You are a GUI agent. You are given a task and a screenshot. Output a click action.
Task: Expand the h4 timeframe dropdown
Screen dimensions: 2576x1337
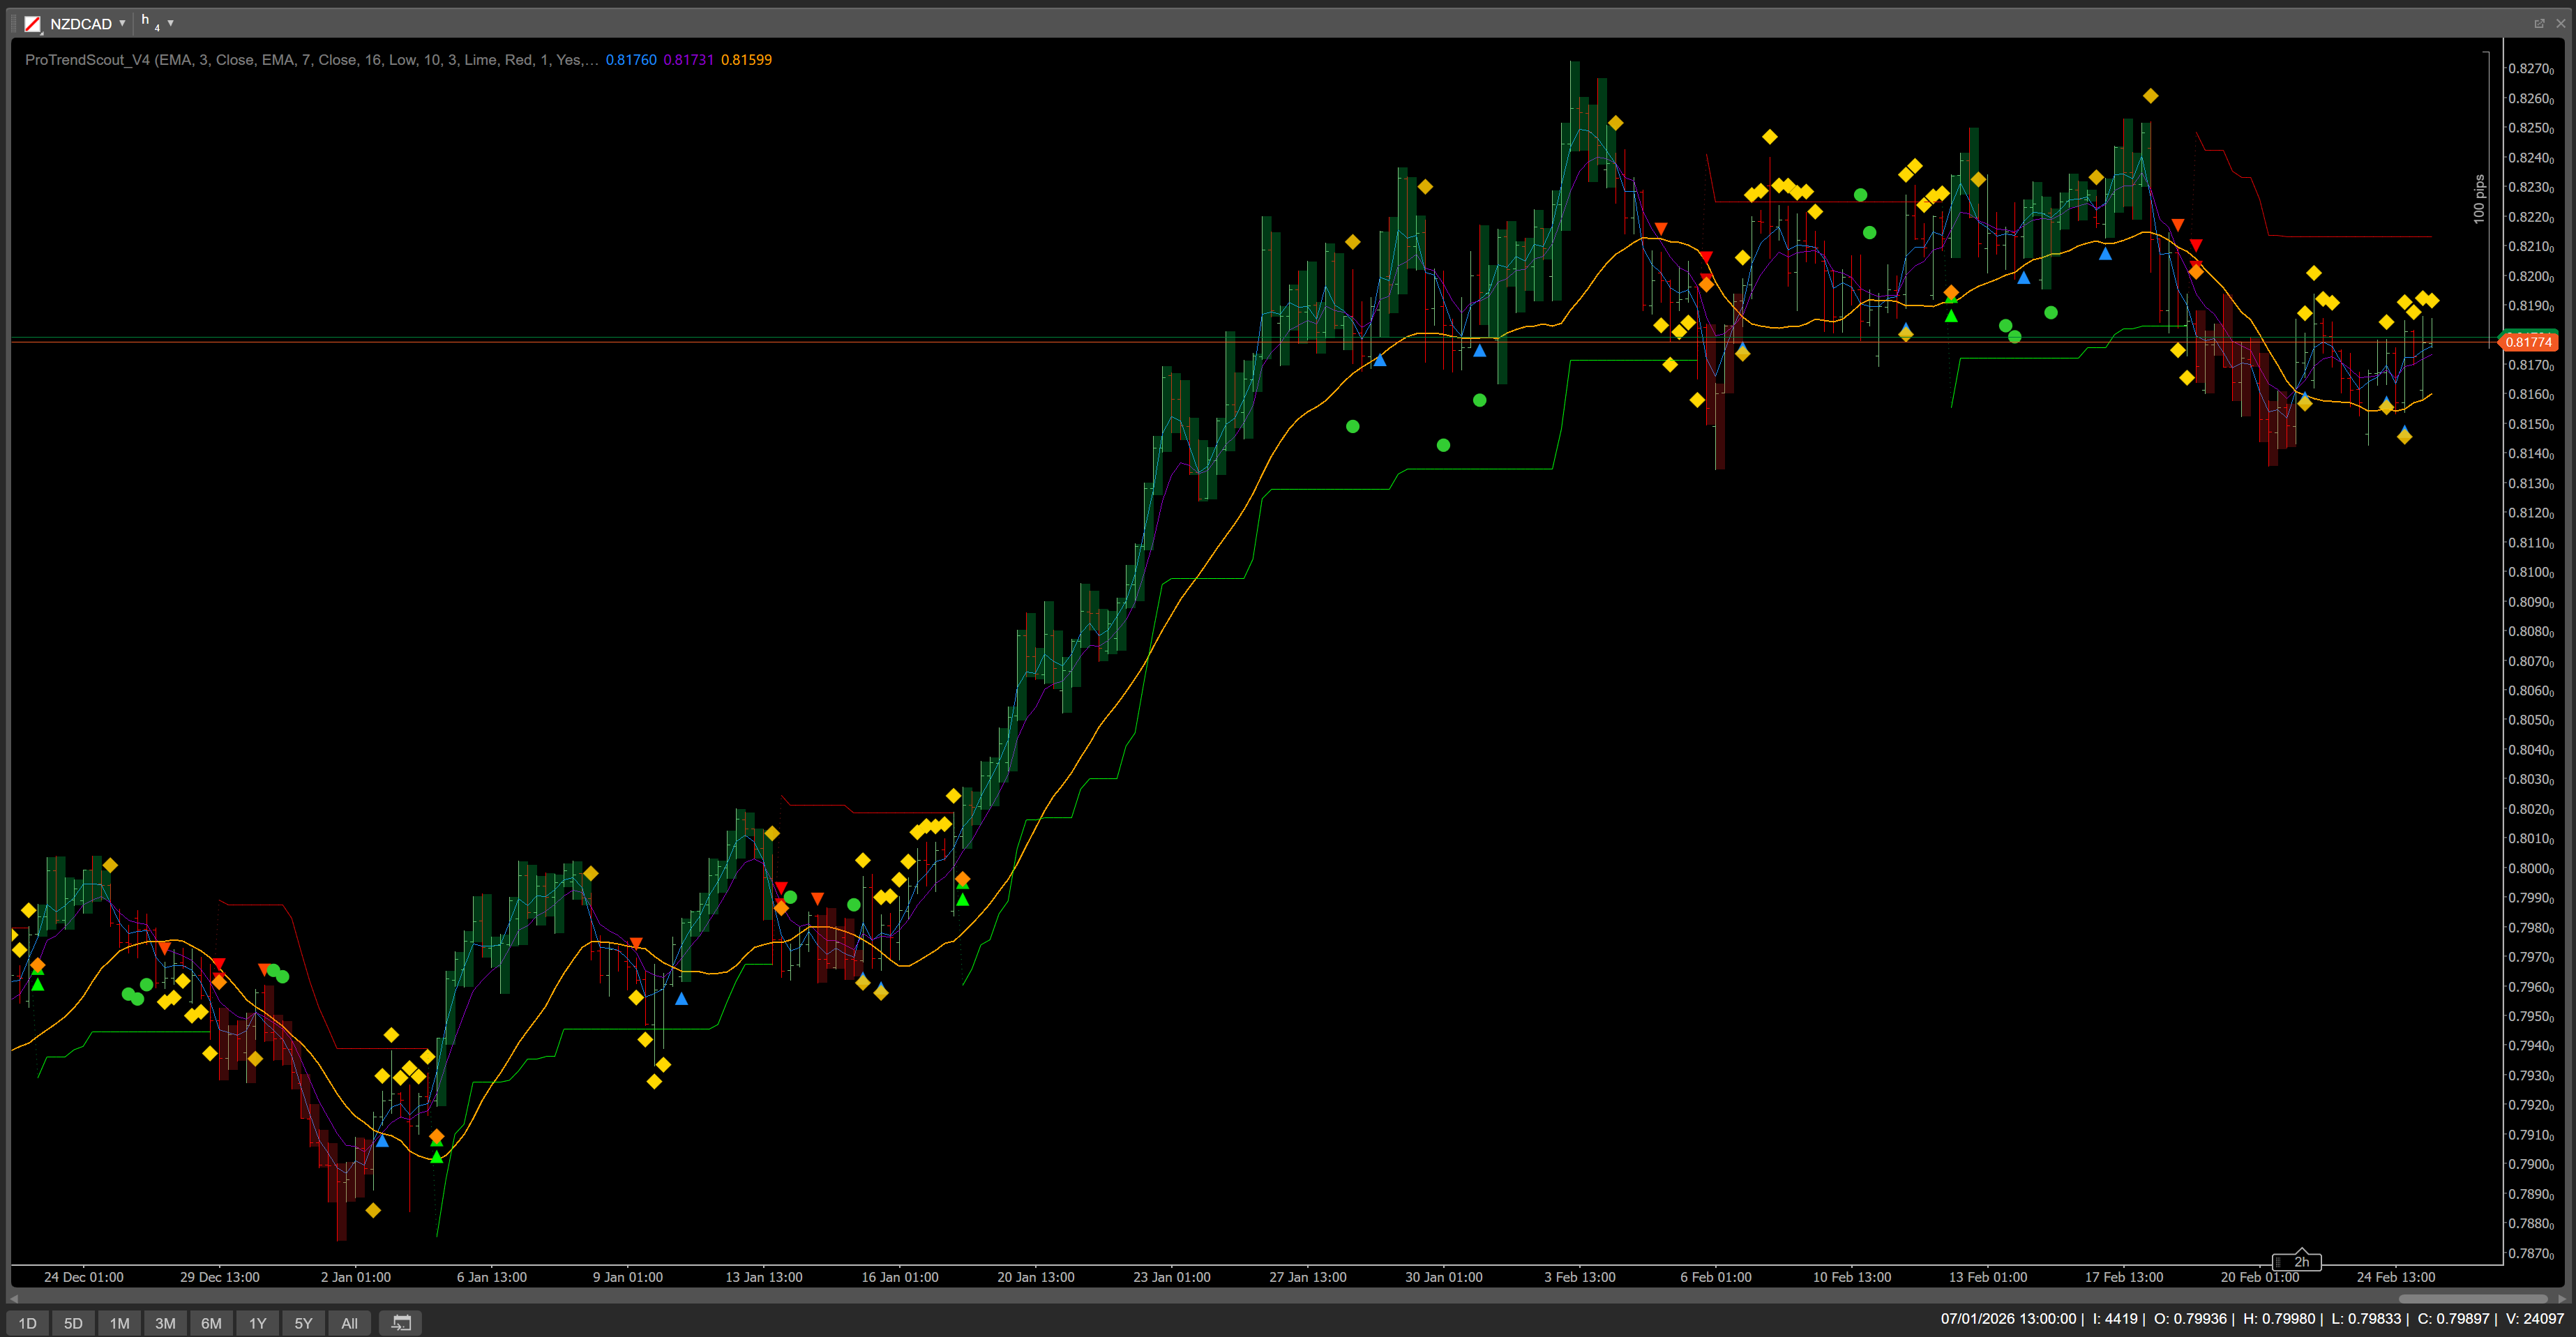tap(171, 23)
